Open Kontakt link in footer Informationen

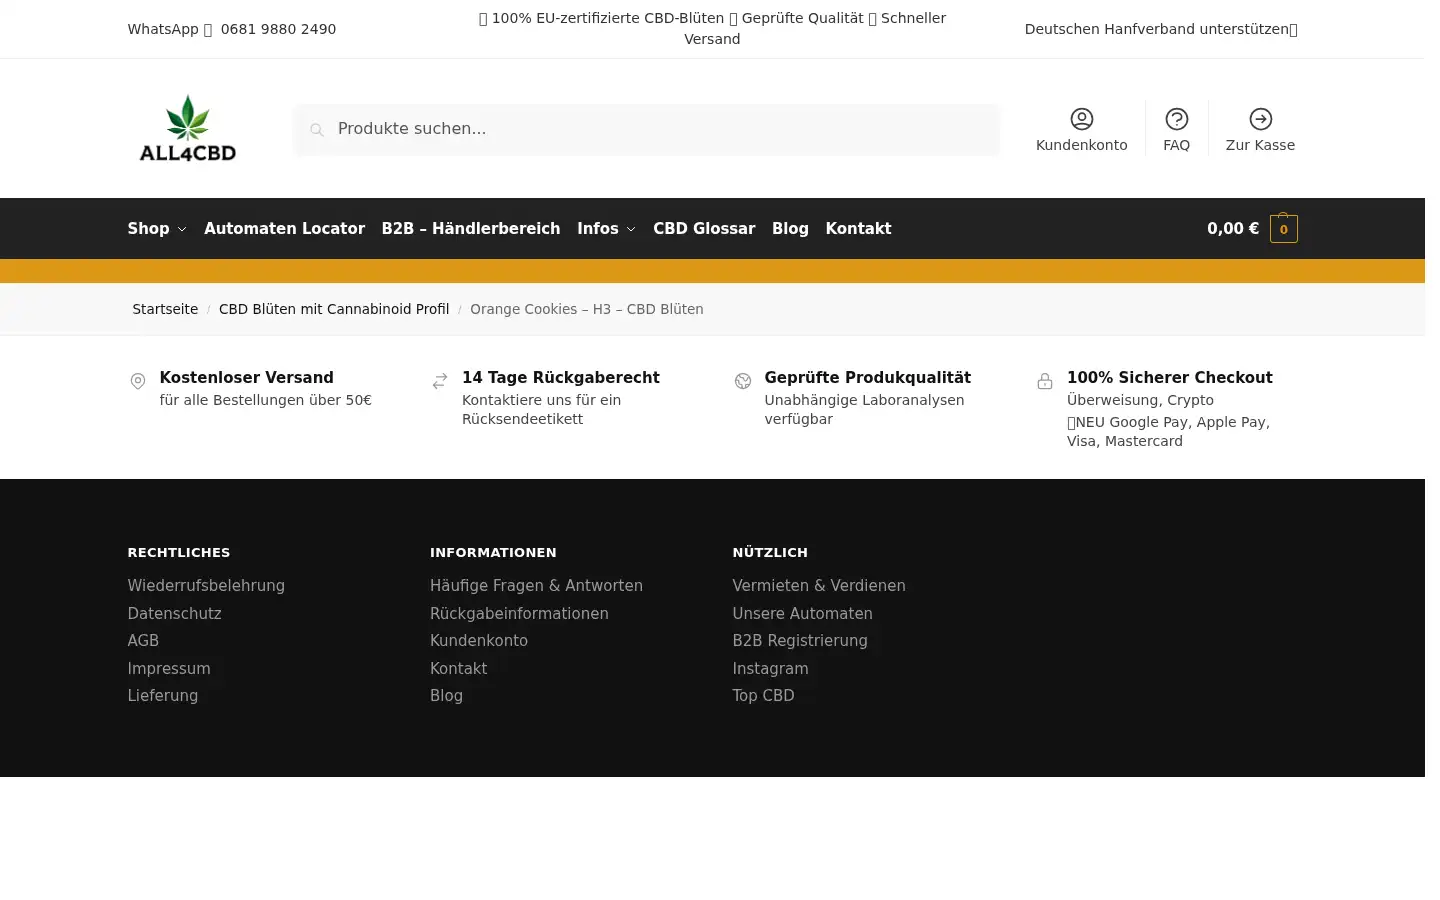tap(459, 668)
